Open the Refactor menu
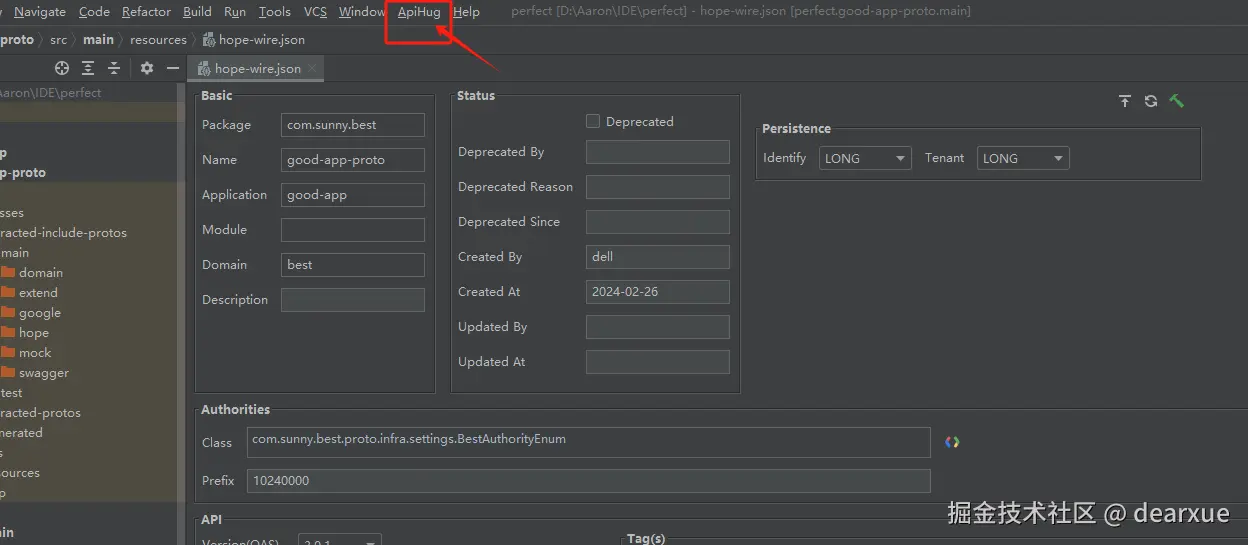 pos(146,12)
